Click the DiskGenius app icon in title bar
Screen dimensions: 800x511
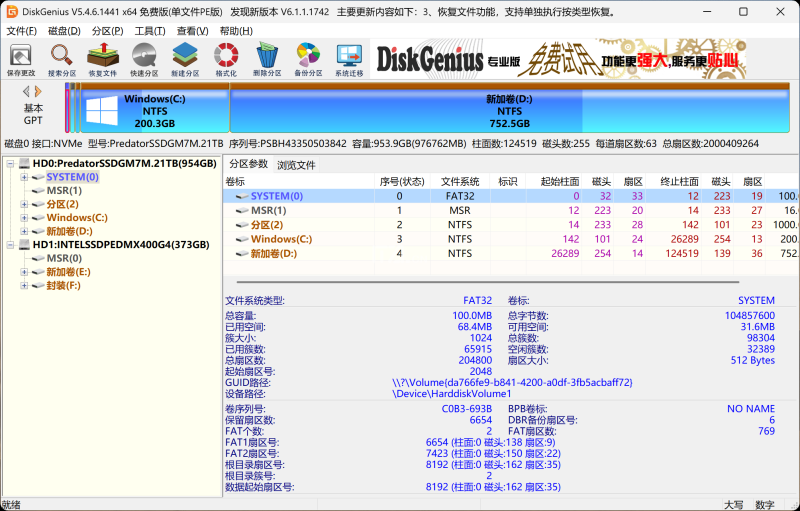click(12, 11)
